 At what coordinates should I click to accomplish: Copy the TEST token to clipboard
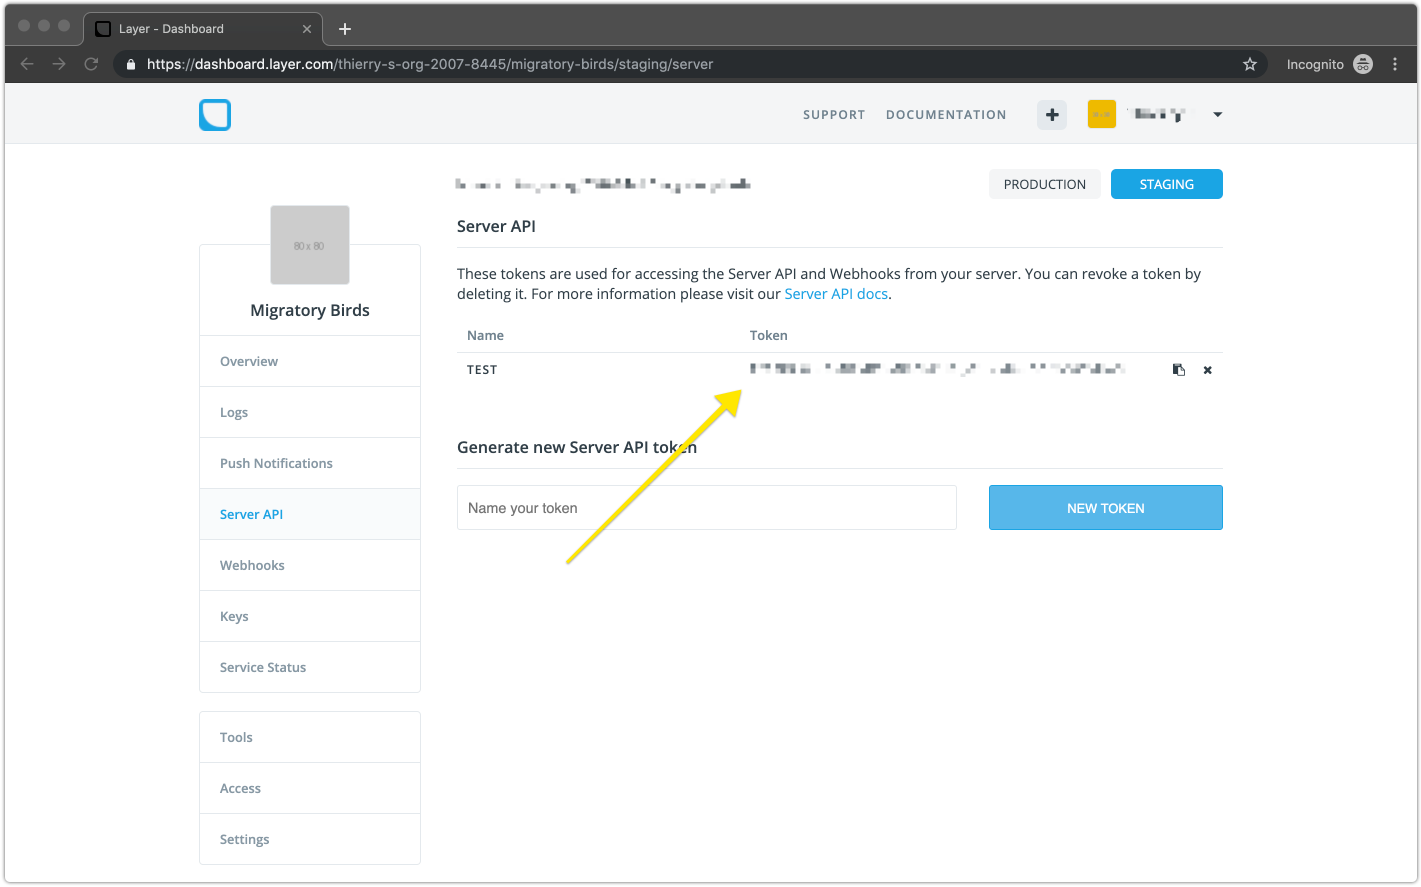coord(1179,370)
